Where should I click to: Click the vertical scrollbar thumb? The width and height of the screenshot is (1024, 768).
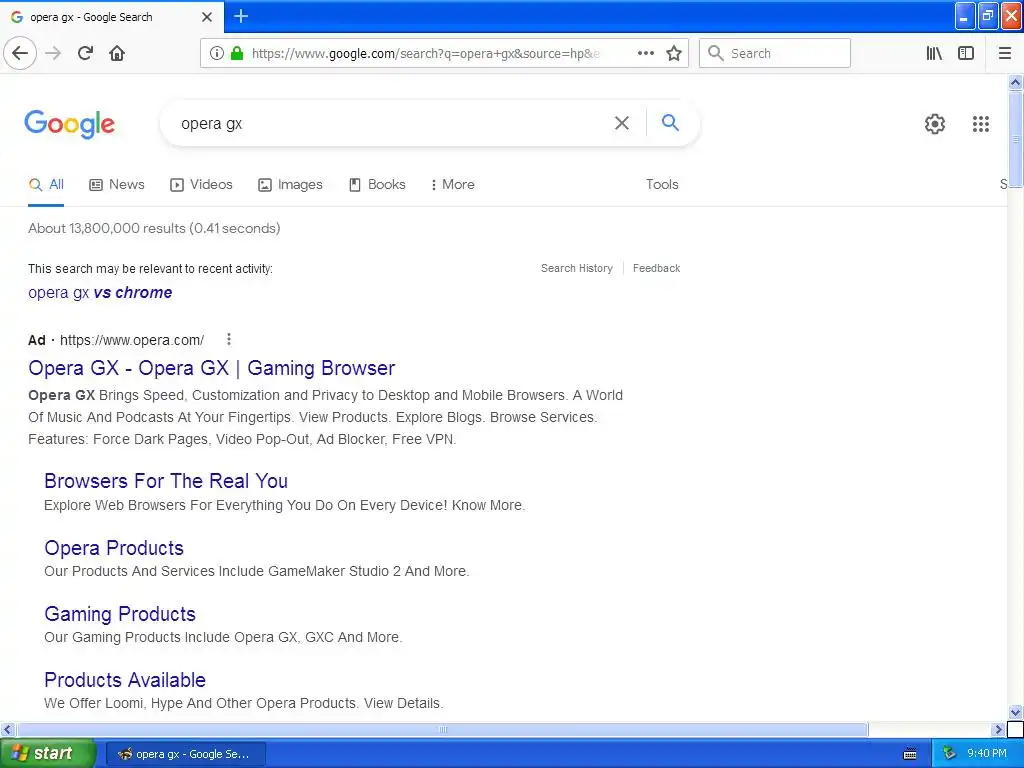[x=1015, y=139]
